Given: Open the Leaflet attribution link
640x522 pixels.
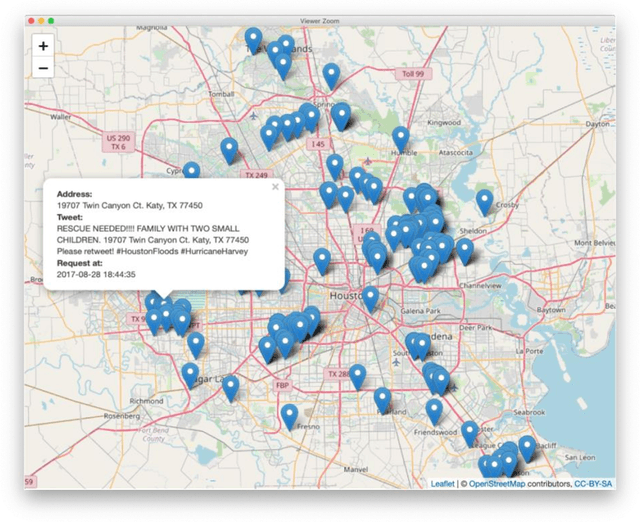Looking at the screenshot, I should (442, 483).
